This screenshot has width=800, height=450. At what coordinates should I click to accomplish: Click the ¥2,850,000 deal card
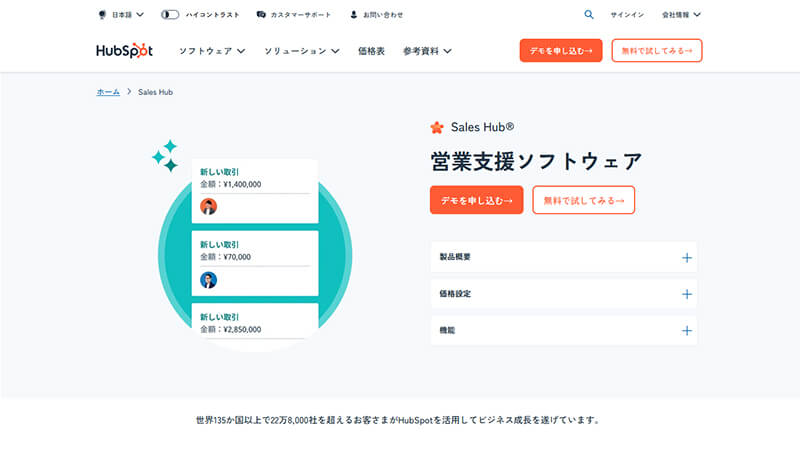coord(254,322)
